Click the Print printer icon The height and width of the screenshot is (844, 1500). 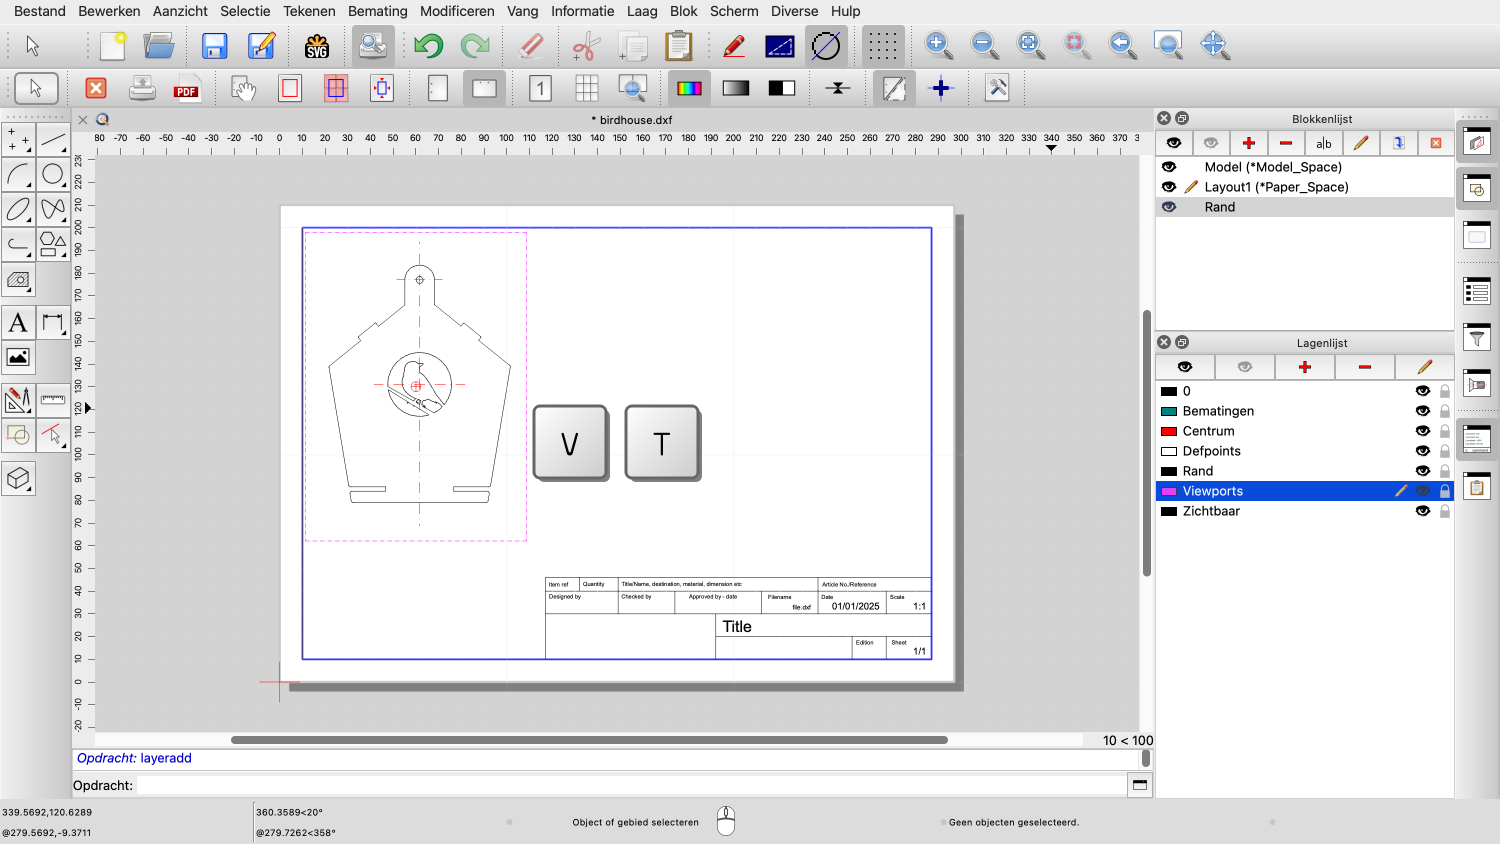(142, 88)
